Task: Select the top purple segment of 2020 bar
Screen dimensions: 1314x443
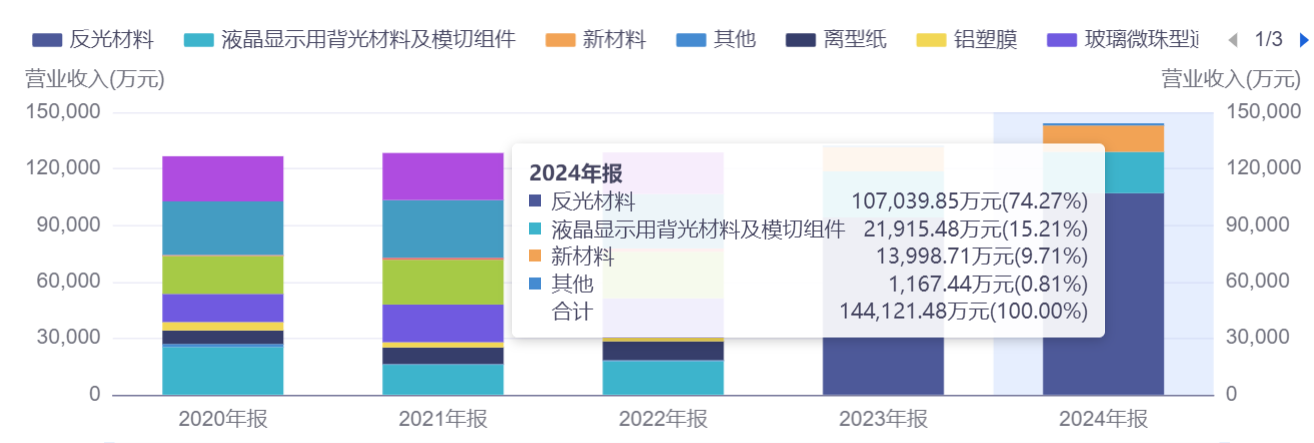Action: [223, 179]
